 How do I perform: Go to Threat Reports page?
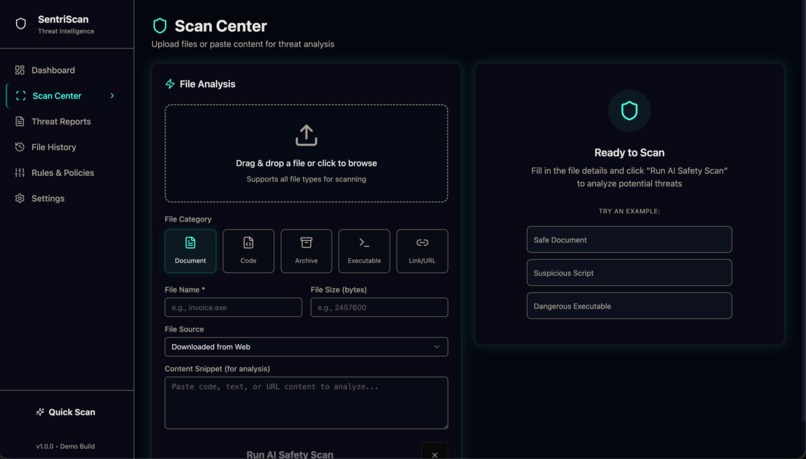pyautogui.click(x=67, y=121)
